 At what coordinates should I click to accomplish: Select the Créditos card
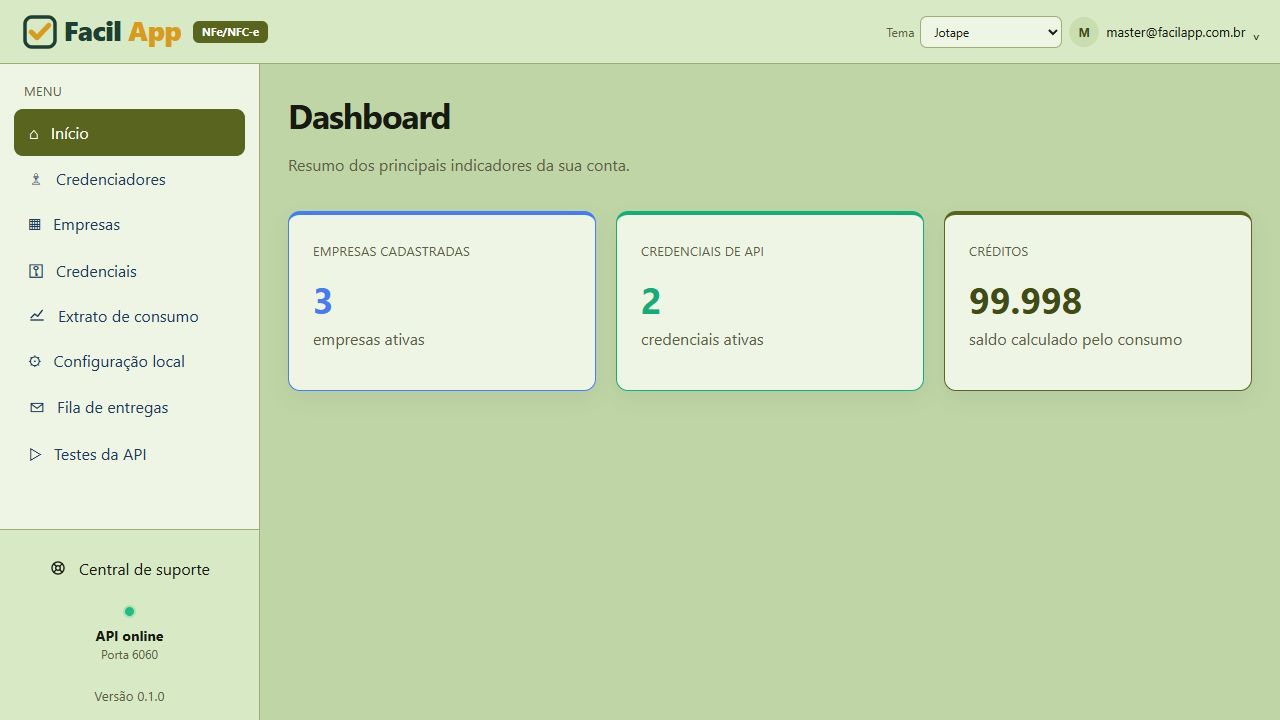(1098, 301)
